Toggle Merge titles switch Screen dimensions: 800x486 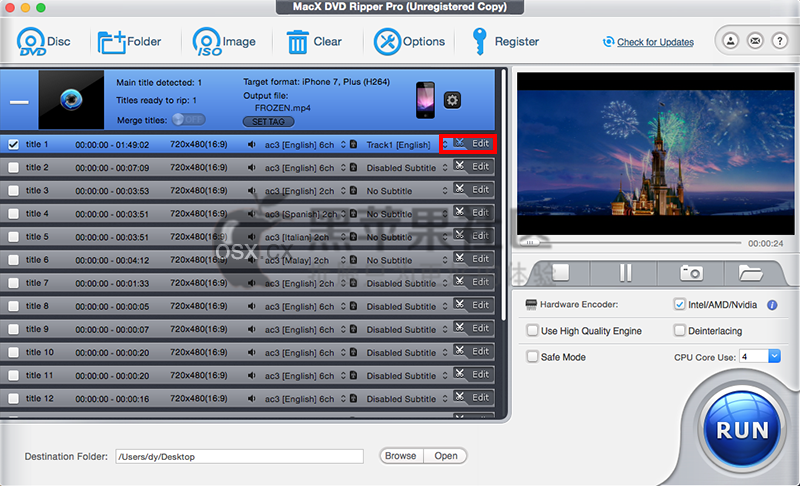[x=189, y=120]
